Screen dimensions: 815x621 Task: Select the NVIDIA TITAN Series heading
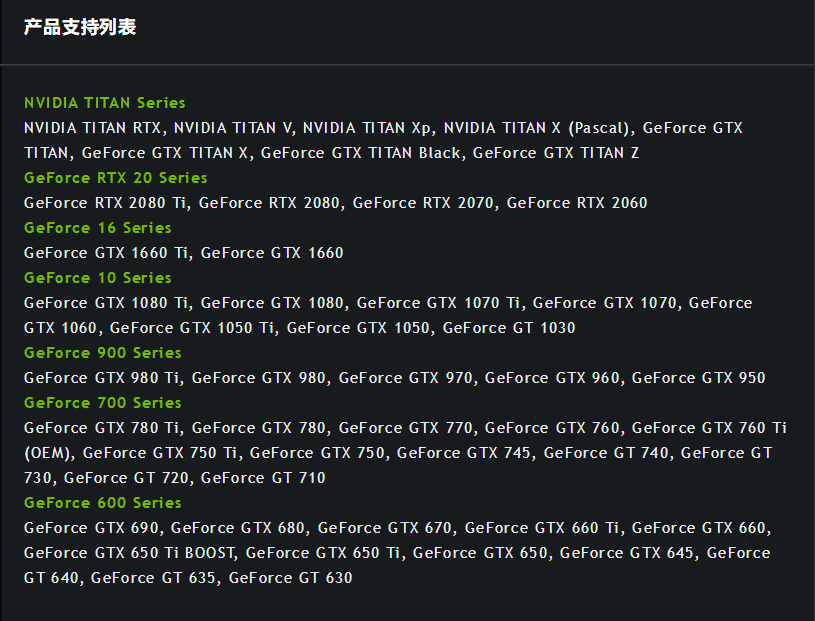pyautogui.click(x=104, y=103)
